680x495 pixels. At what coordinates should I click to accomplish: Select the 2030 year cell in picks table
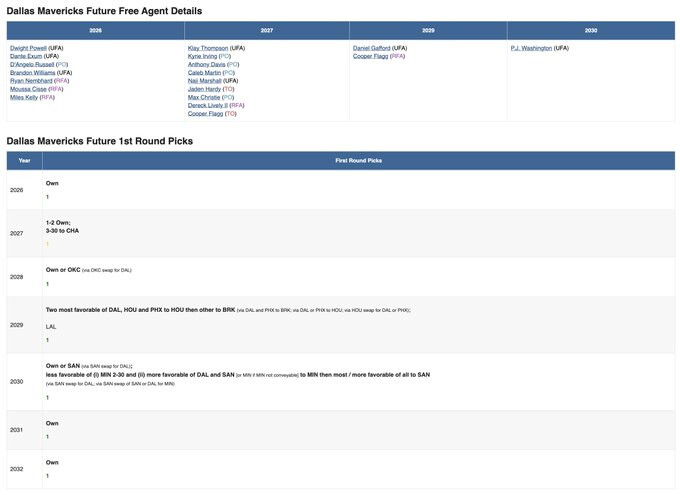coord(24,382)
